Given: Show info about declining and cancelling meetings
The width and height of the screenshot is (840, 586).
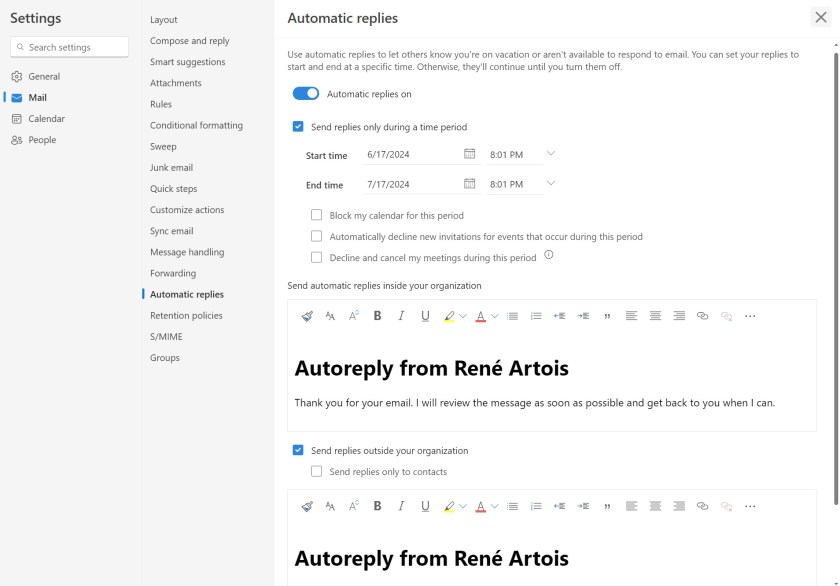Looking at the screenshot, I should pyautogui.click(x=549, y=255).
